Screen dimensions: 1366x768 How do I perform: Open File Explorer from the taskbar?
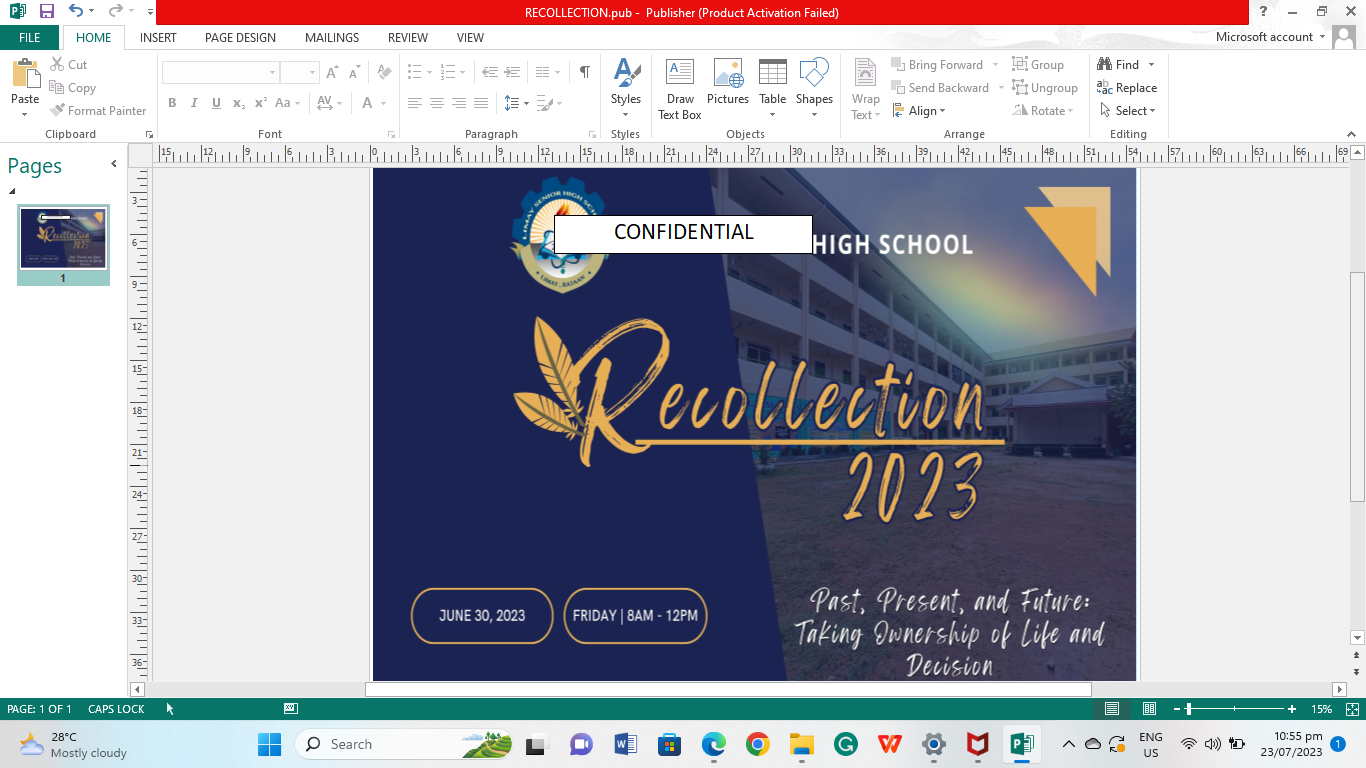tap(801, 744)
